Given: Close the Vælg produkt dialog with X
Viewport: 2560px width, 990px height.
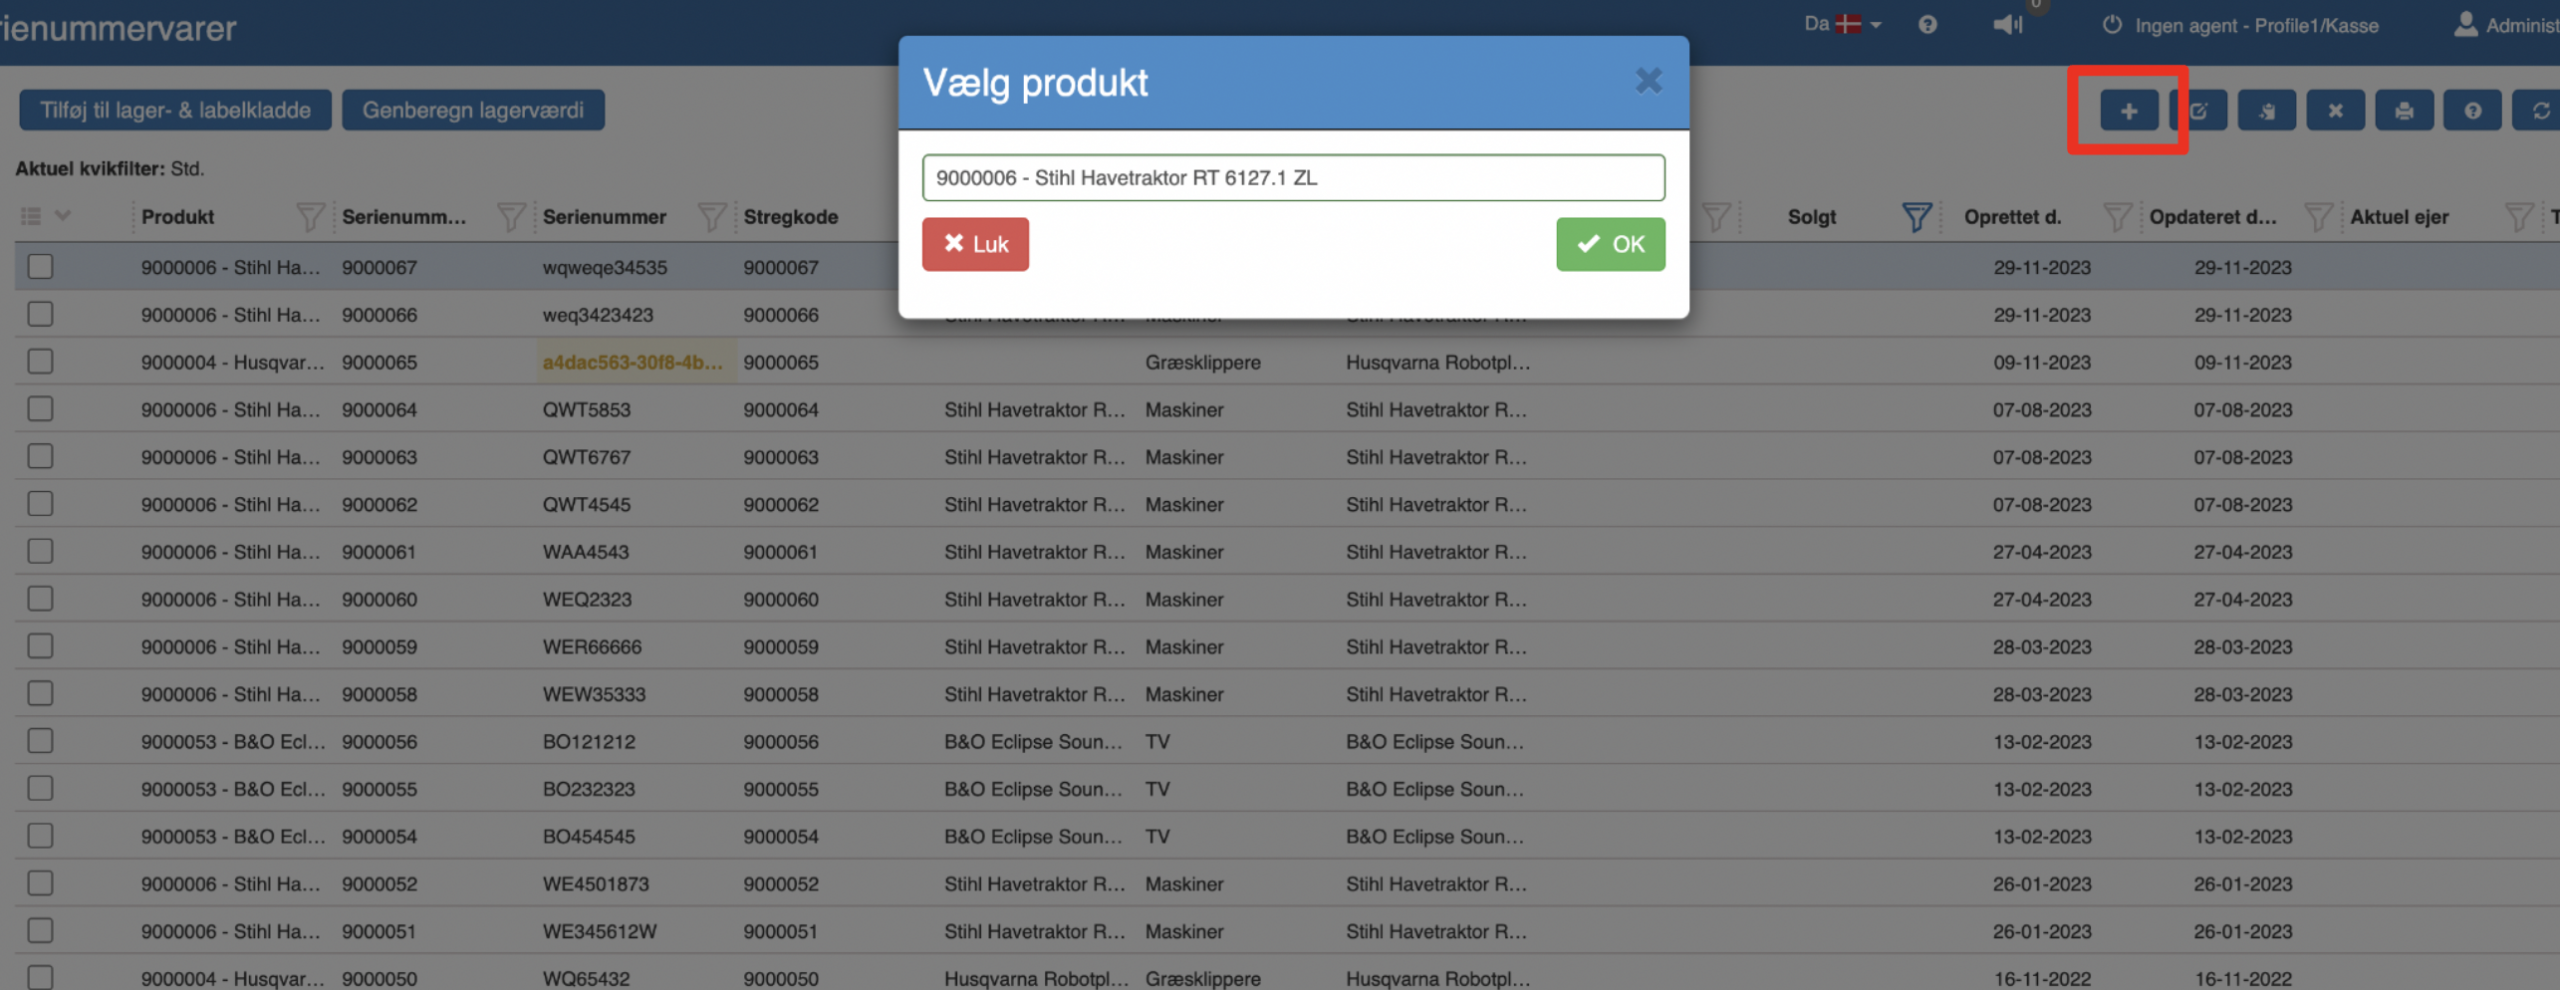Looking at the screenshot, I should pyautogui.click(x=1648, y=81).
